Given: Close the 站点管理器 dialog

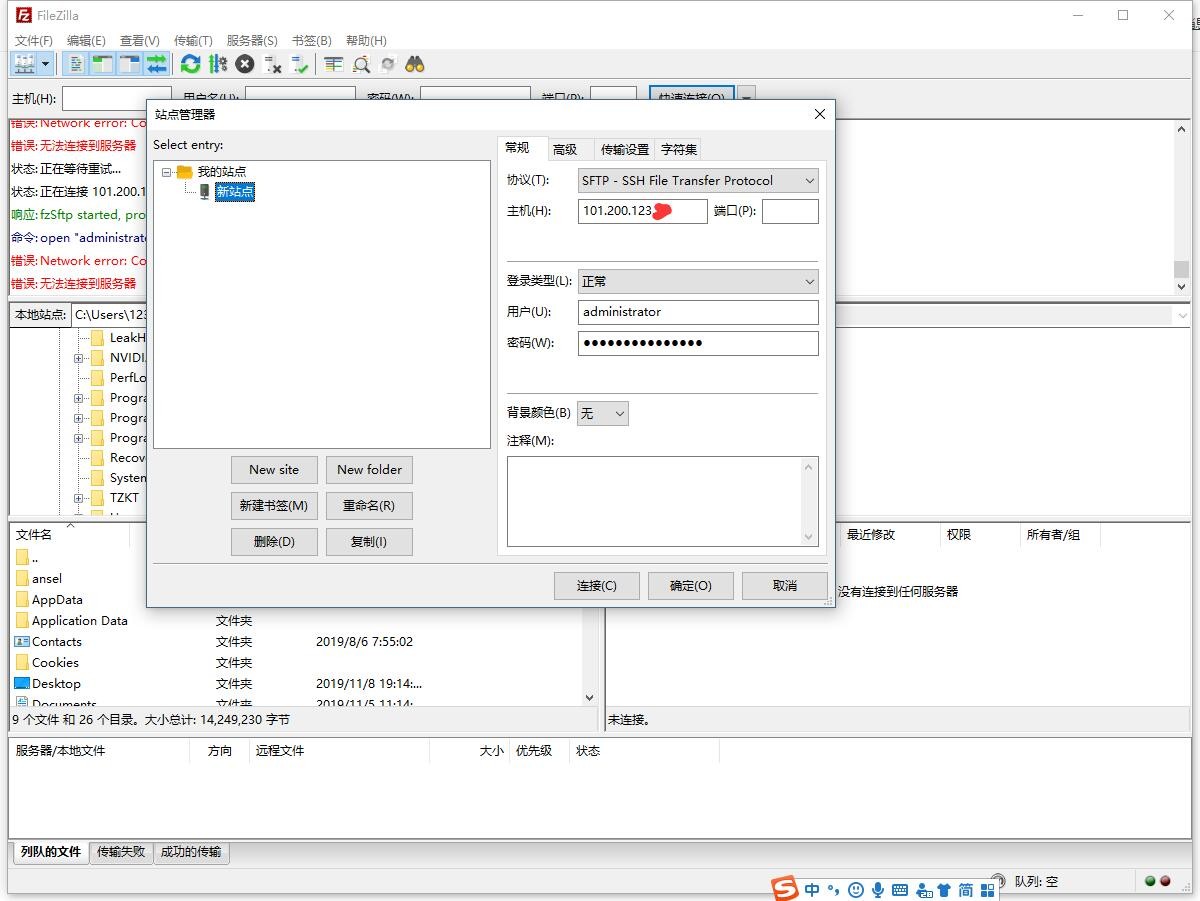Looking at the screenshot, I should tap(820, 114).
